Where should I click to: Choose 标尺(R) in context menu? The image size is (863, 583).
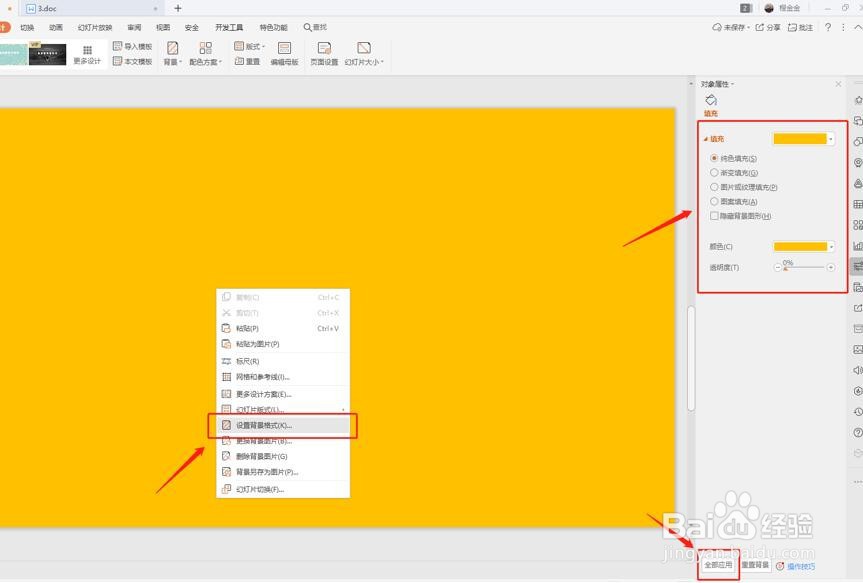click(x=283, y=361)
